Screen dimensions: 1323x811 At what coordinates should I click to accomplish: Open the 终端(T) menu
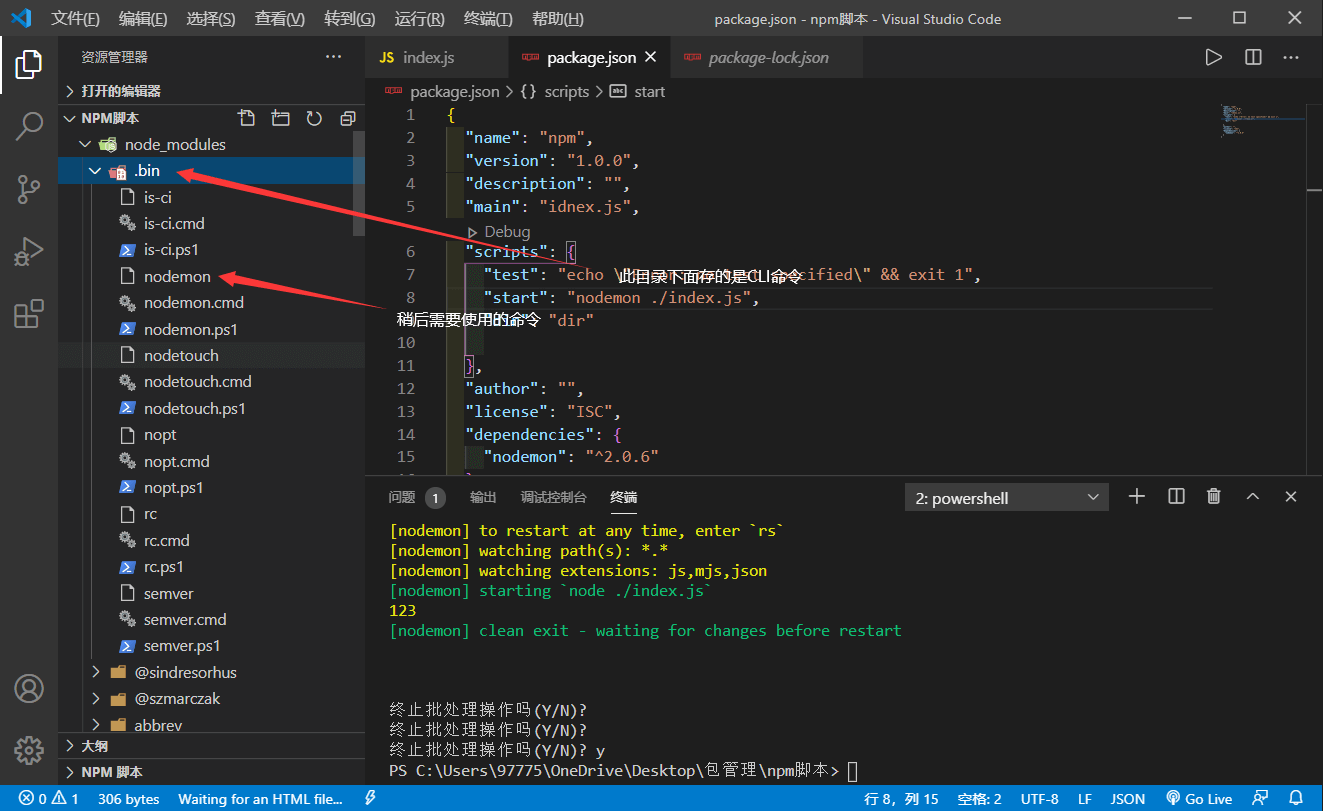point(489,19)
